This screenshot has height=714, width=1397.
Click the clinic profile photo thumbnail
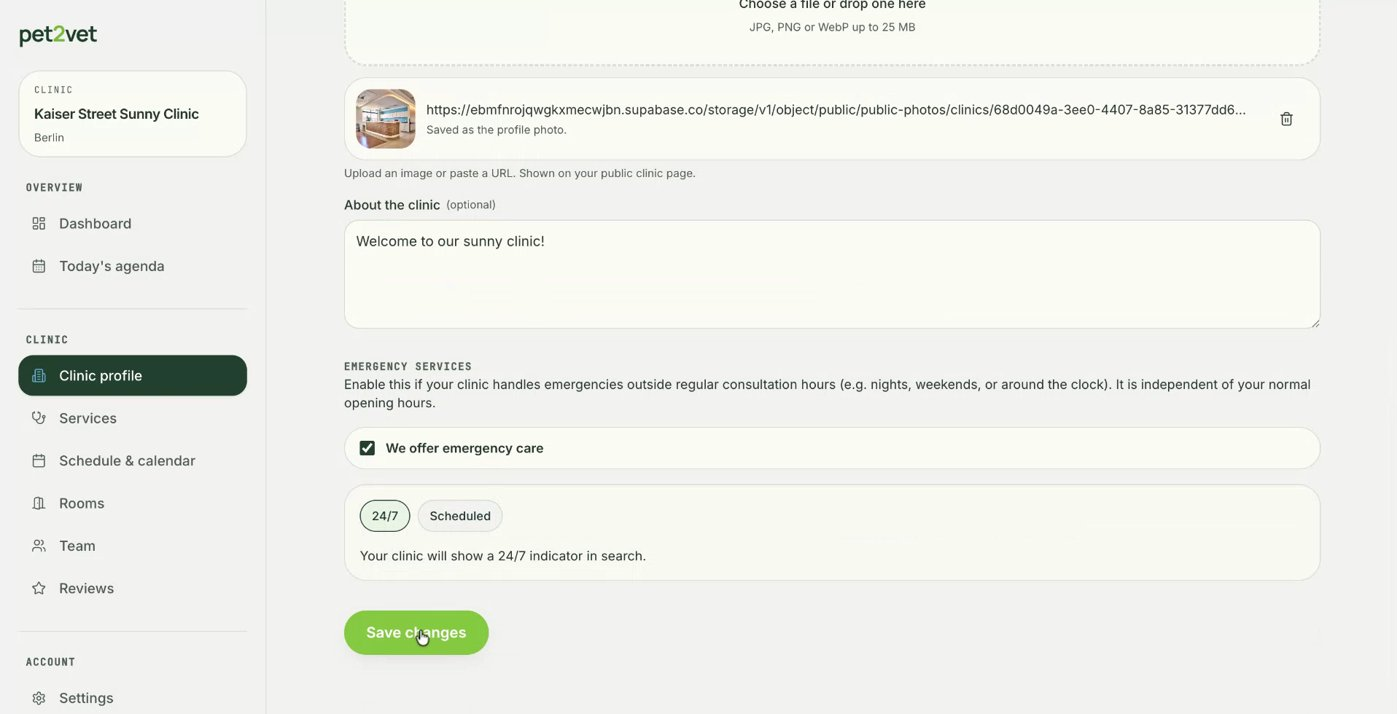(386, 119)
